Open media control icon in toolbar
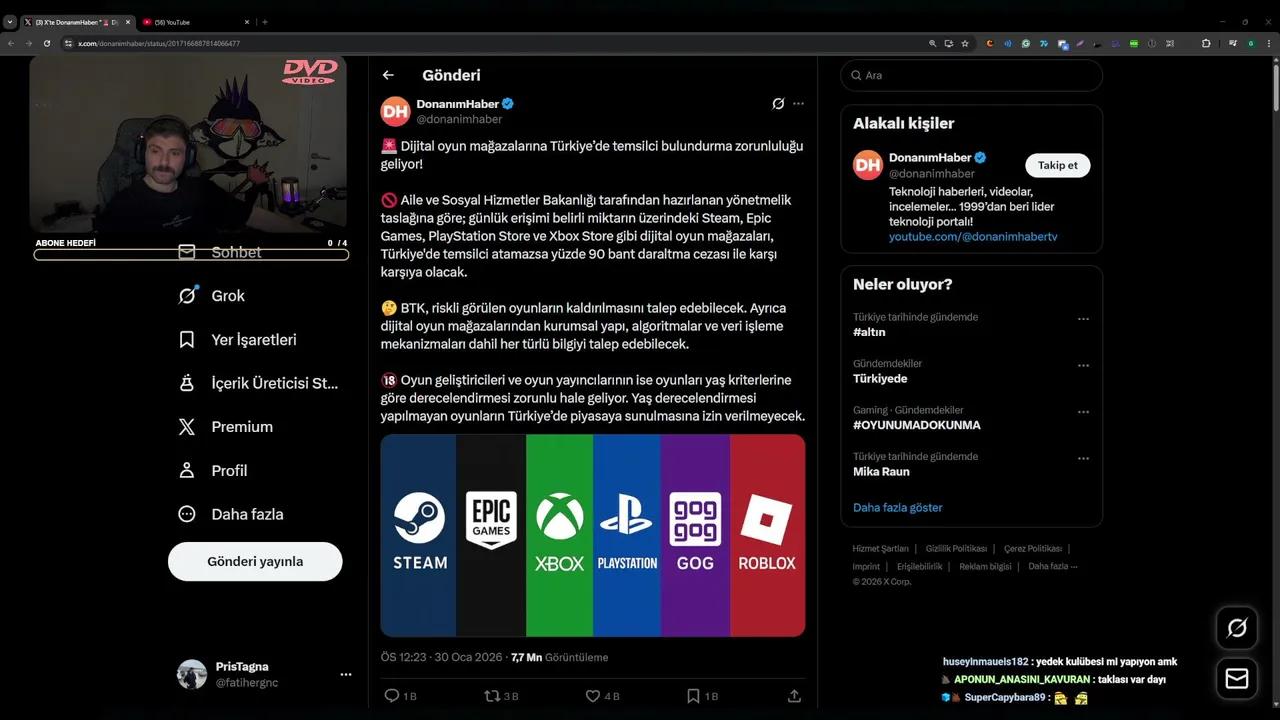 pos(1233,44)
